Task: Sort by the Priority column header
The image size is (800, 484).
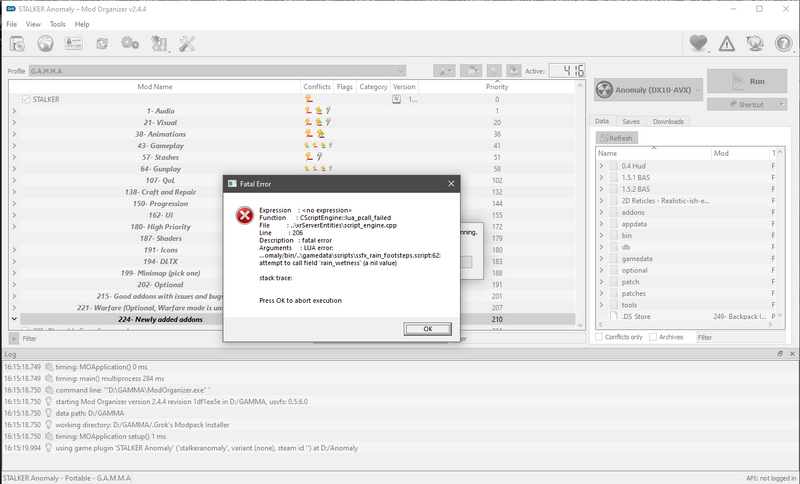Action: [x=496, y=87]
